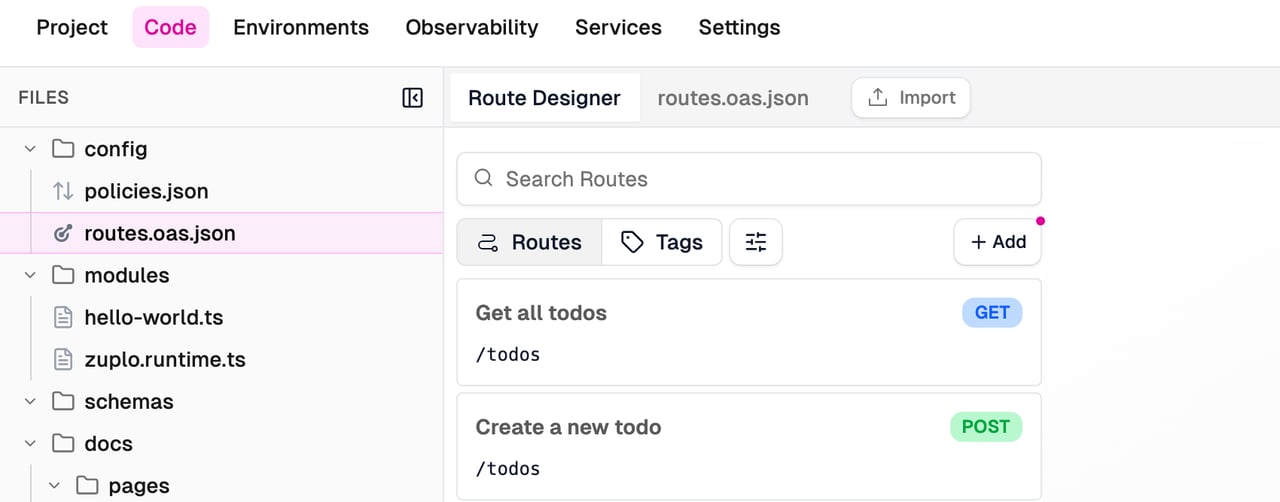Collapse the docs folder chevron
This screenshot has height=502, width=1280.
[30, 443]
